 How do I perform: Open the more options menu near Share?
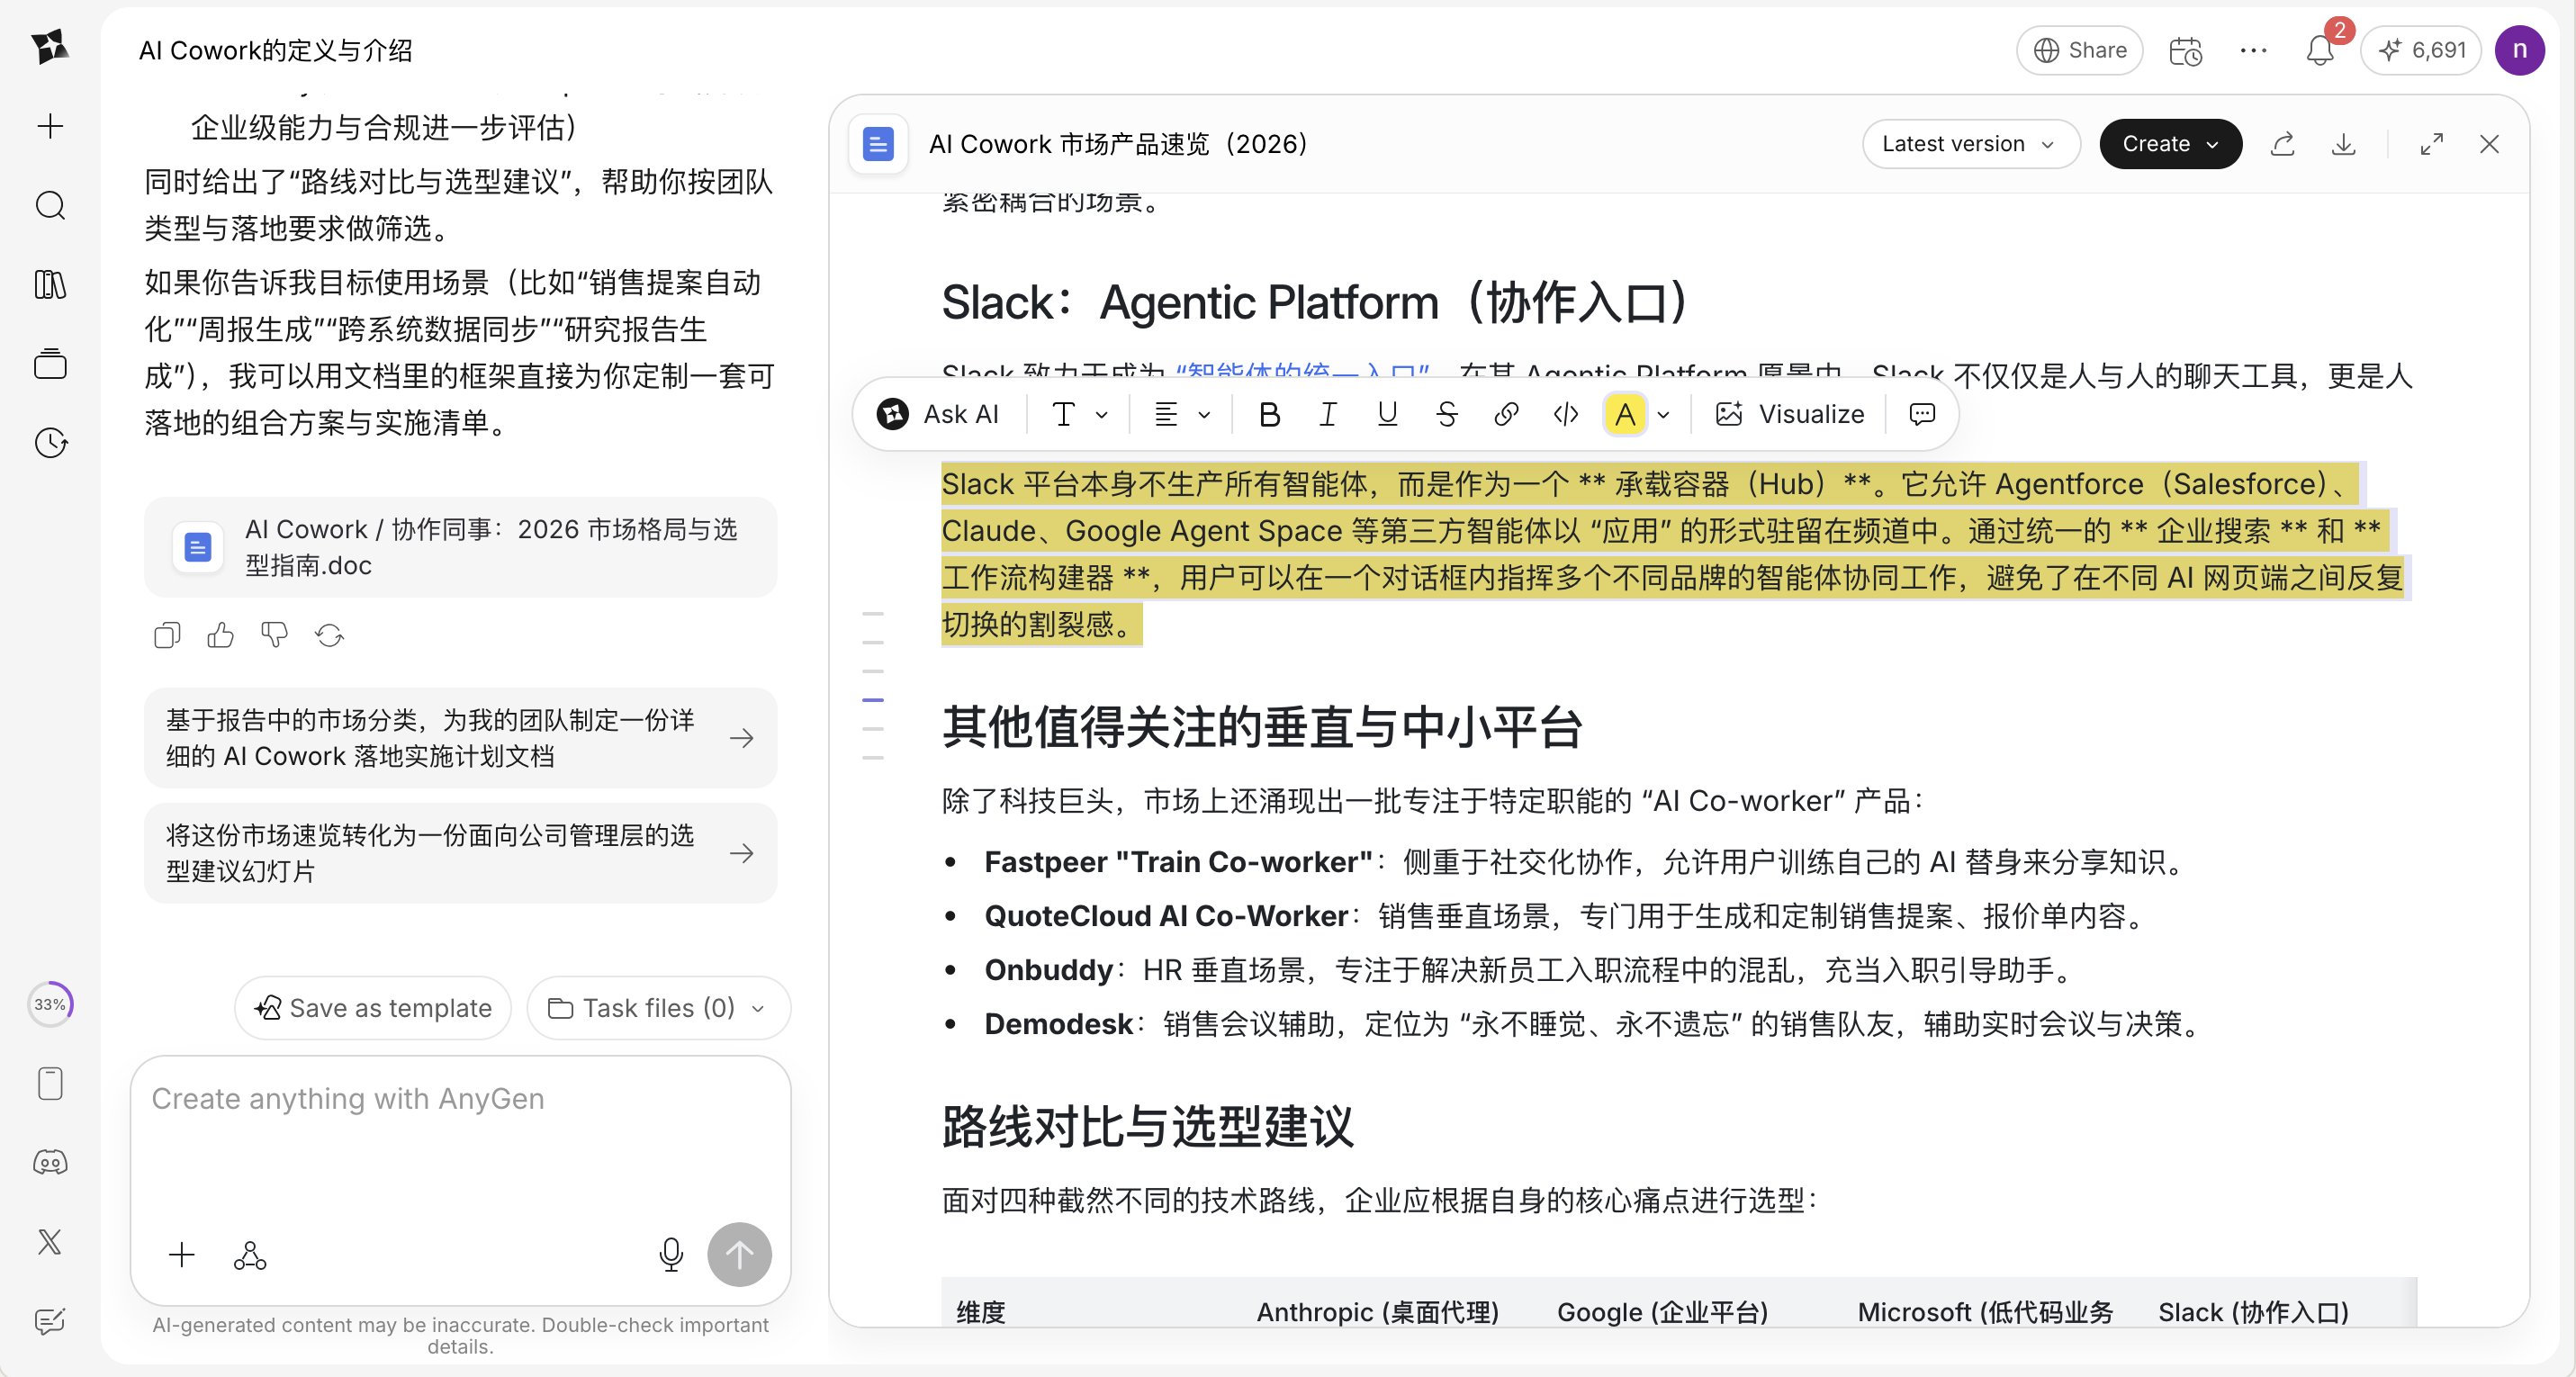coord(2253,50)
